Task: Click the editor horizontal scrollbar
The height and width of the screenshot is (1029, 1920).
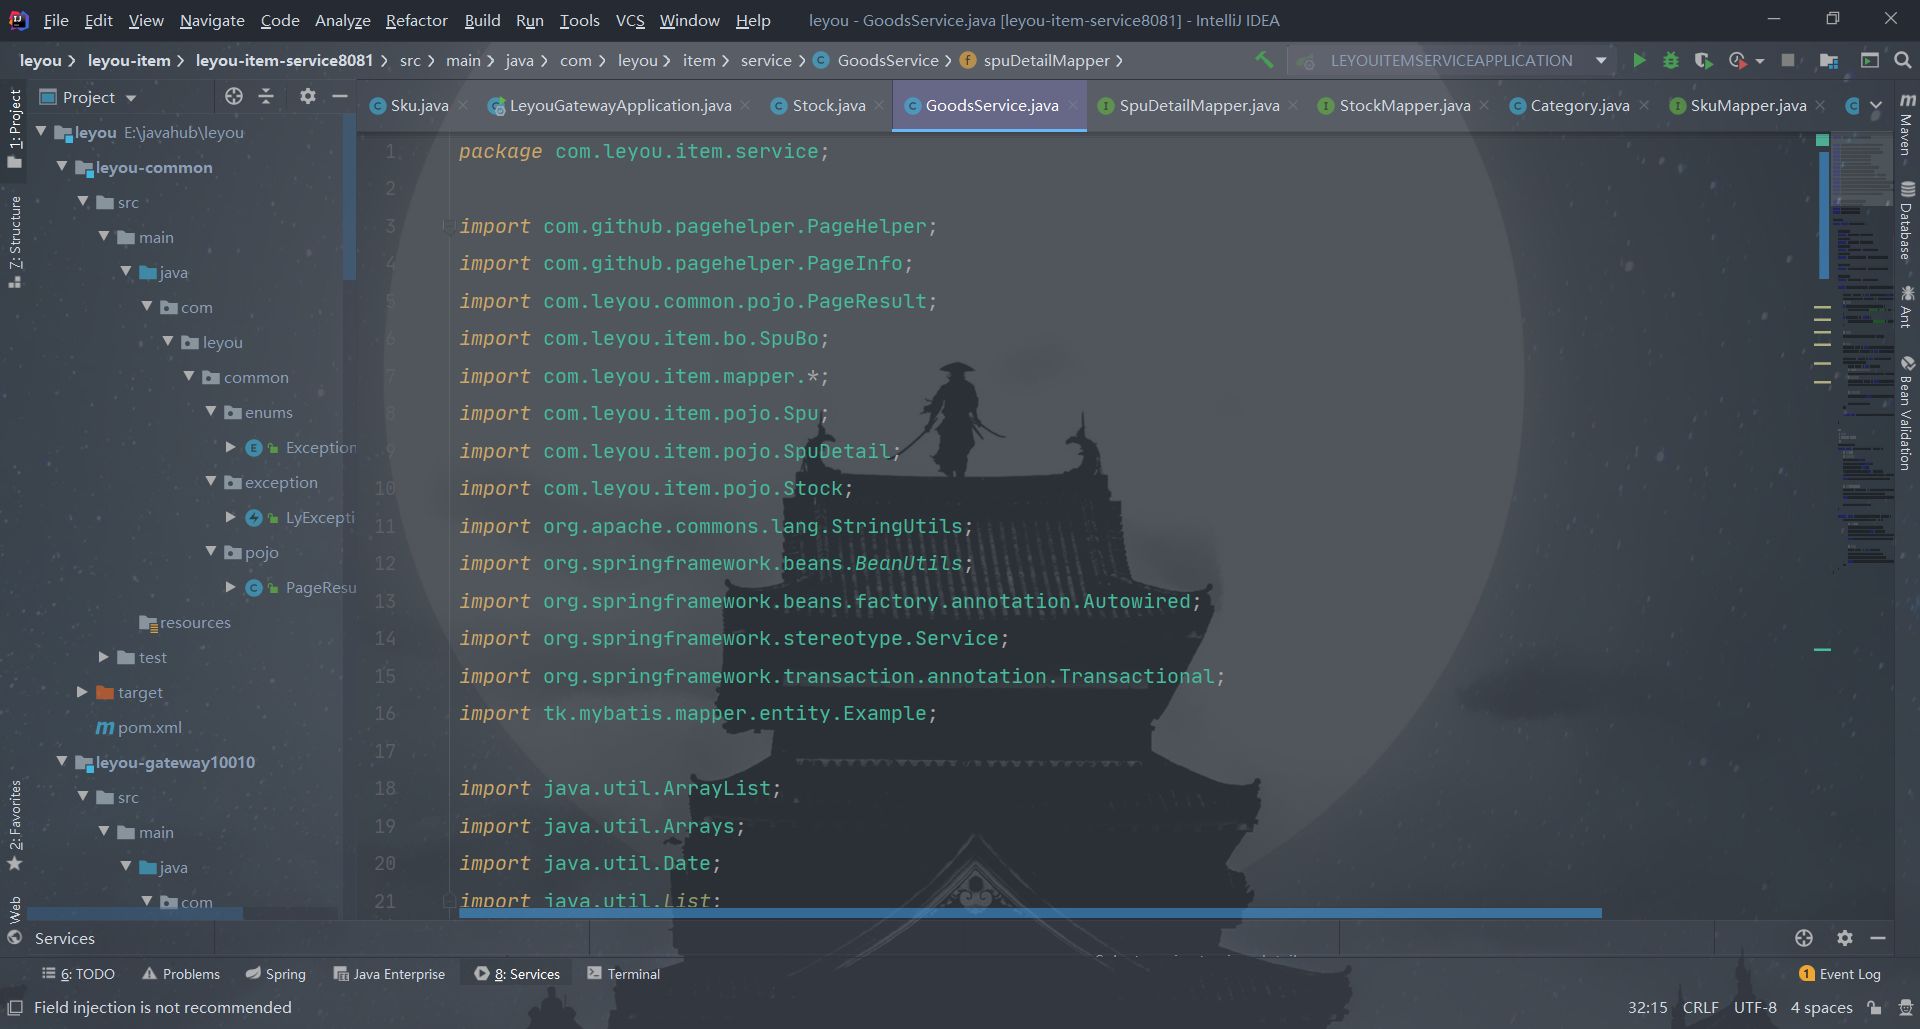Action: click(x=1030, y=913)
